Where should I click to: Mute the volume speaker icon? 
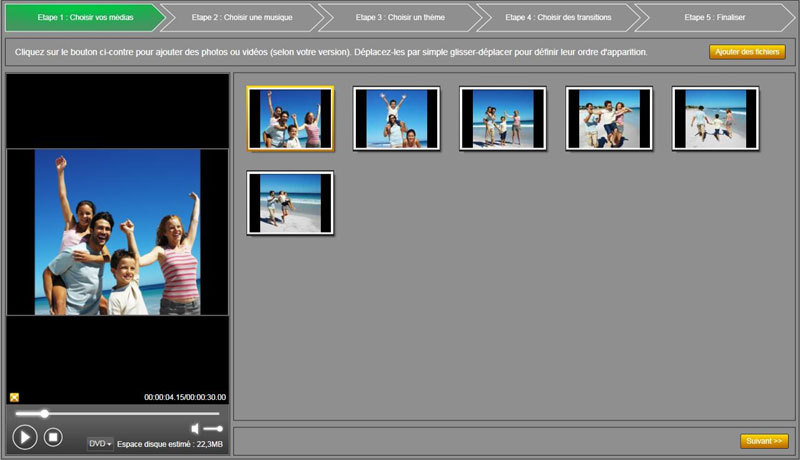pos(196,429)
